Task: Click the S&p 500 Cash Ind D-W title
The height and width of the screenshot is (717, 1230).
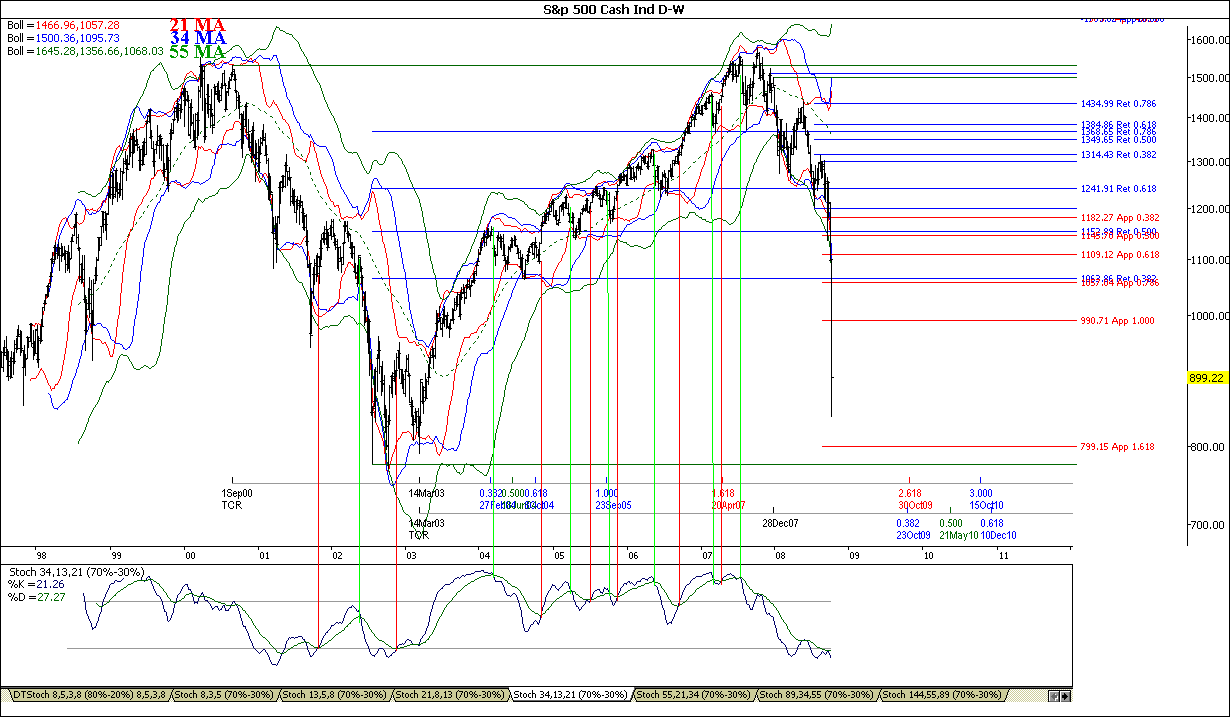Action: pyautogui.click(x=615, y=9)
